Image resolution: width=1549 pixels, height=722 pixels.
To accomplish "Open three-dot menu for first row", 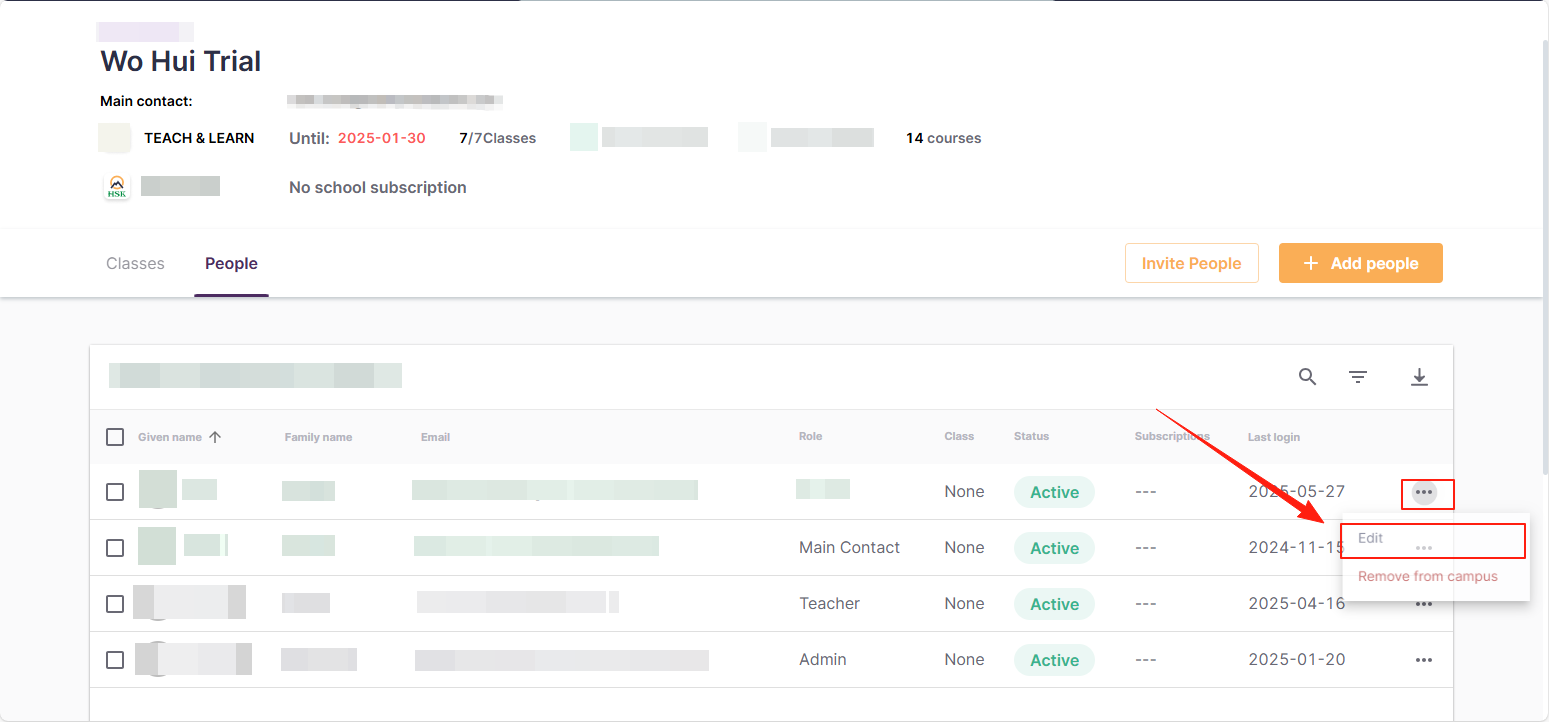I will click(x=1424, y=492).
